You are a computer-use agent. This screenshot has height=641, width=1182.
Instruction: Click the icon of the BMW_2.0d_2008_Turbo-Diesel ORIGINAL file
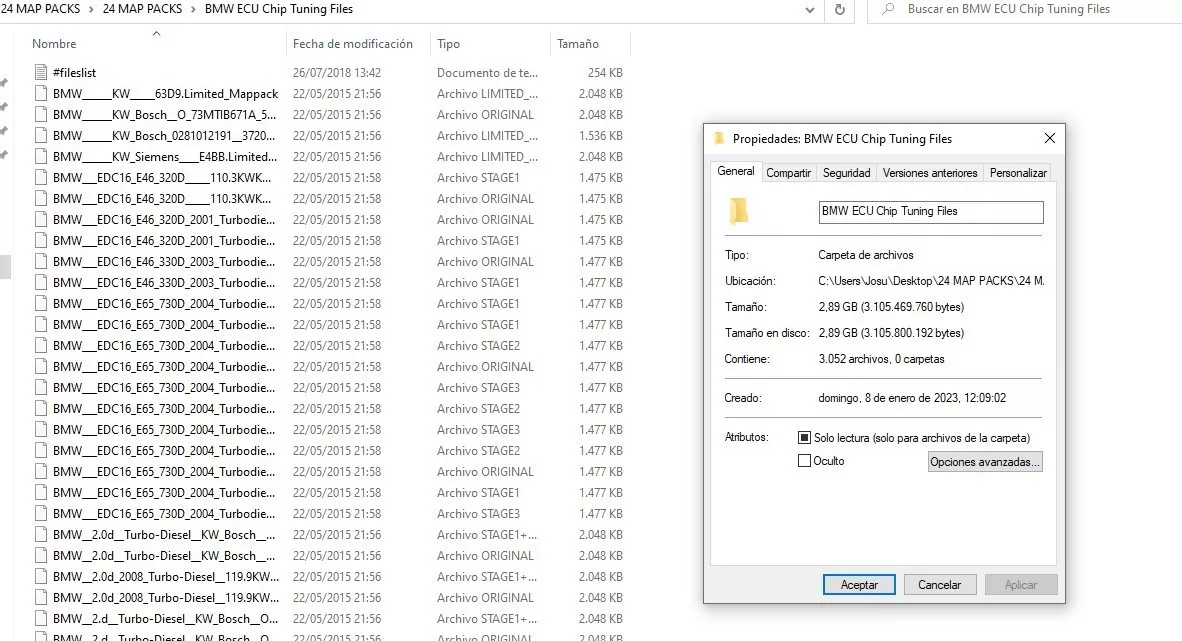(x=41, y=598)
